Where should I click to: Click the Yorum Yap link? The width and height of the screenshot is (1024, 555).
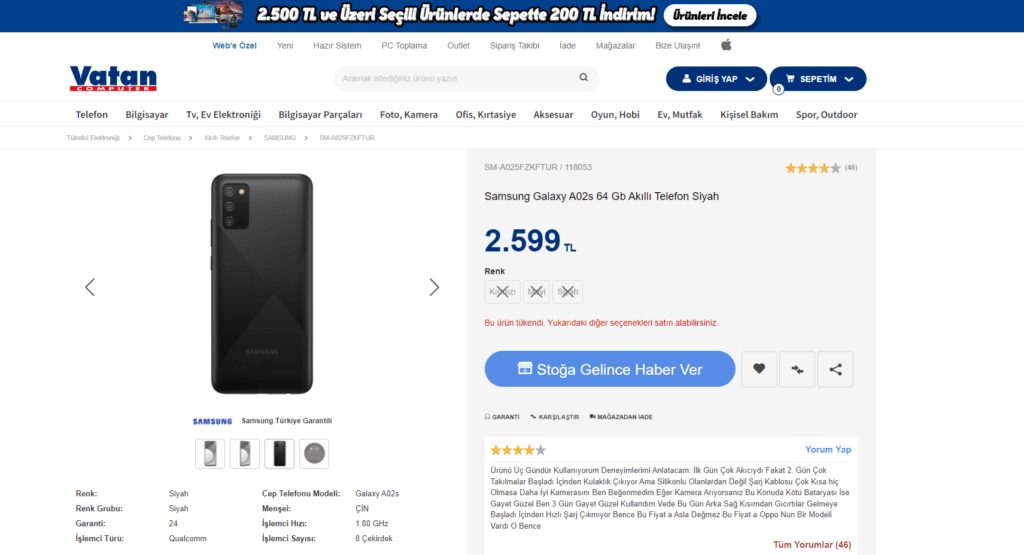click(828, 450)
